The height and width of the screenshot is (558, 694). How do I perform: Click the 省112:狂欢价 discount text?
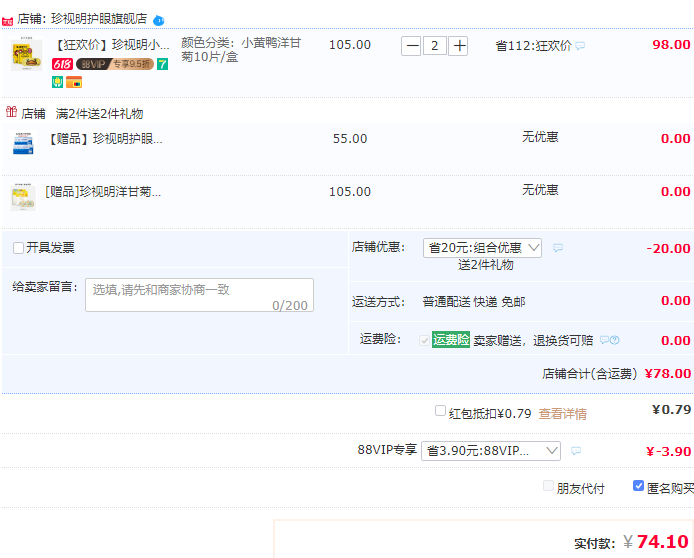tap(533, 46)
